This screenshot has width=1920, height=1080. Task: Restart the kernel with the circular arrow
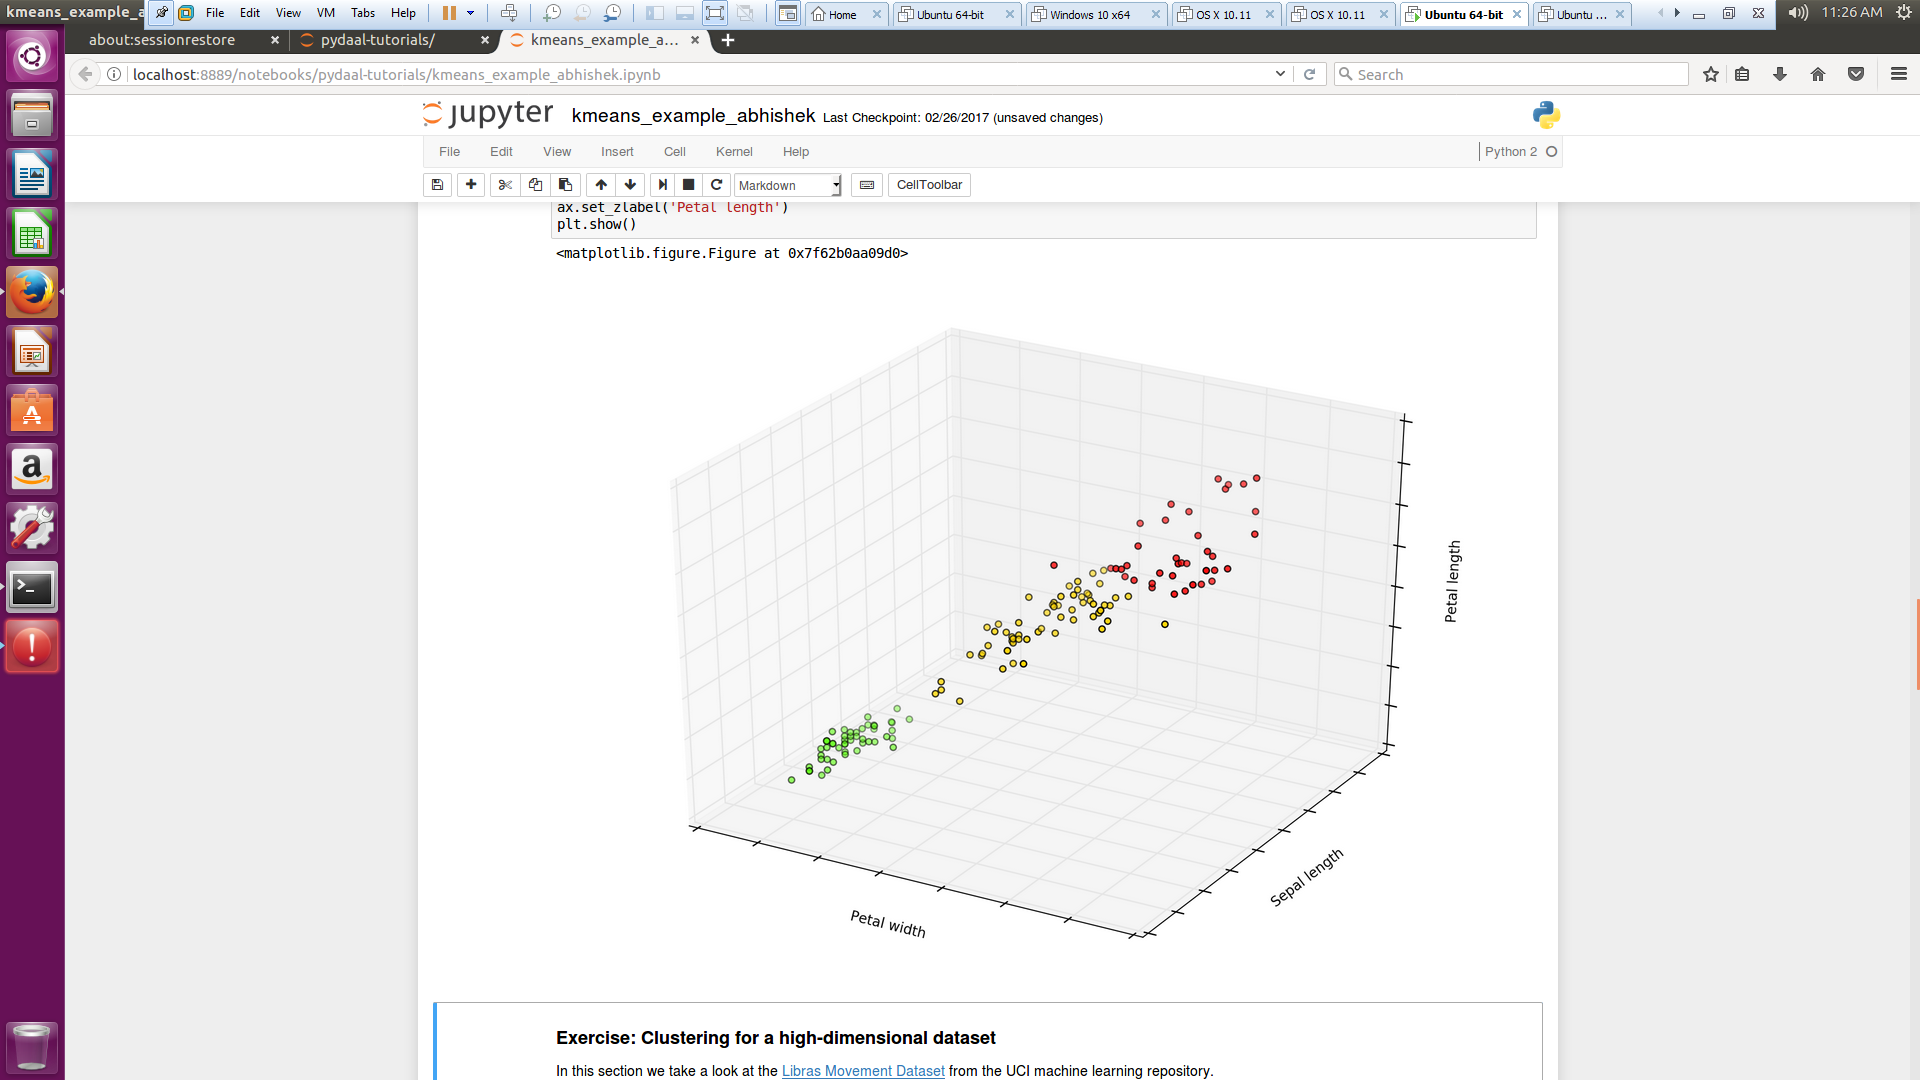716,185
